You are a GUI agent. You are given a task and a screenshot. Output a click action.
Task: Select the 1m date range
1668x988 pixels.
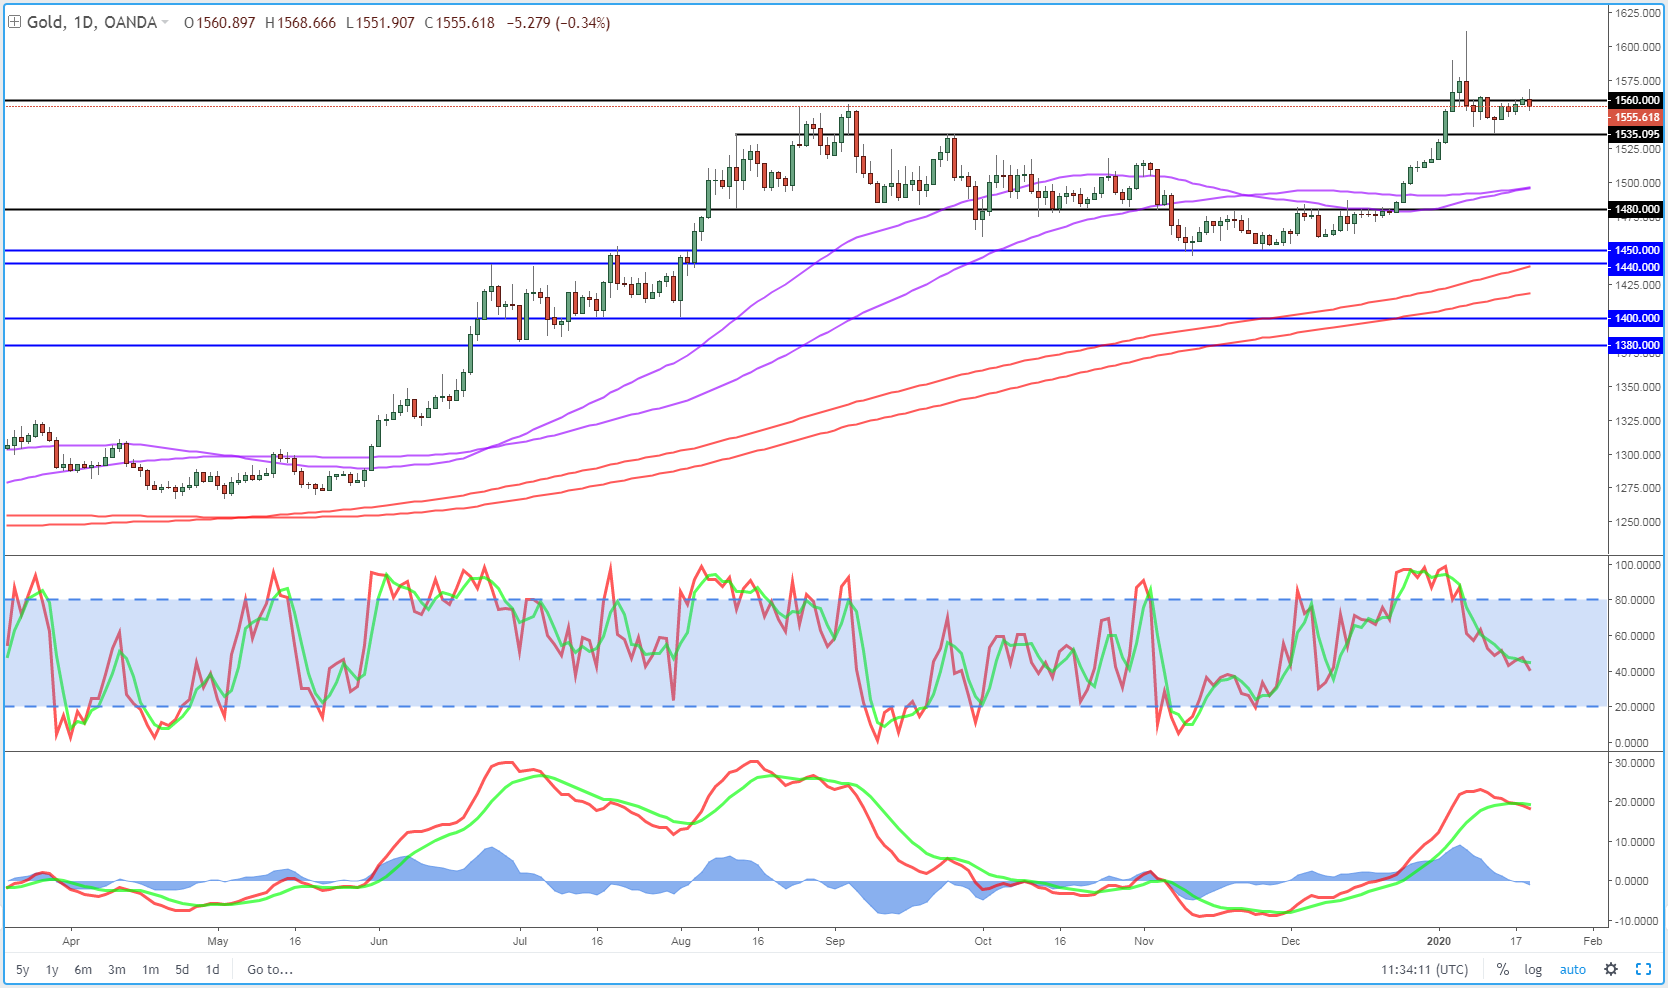click(151, 969)
